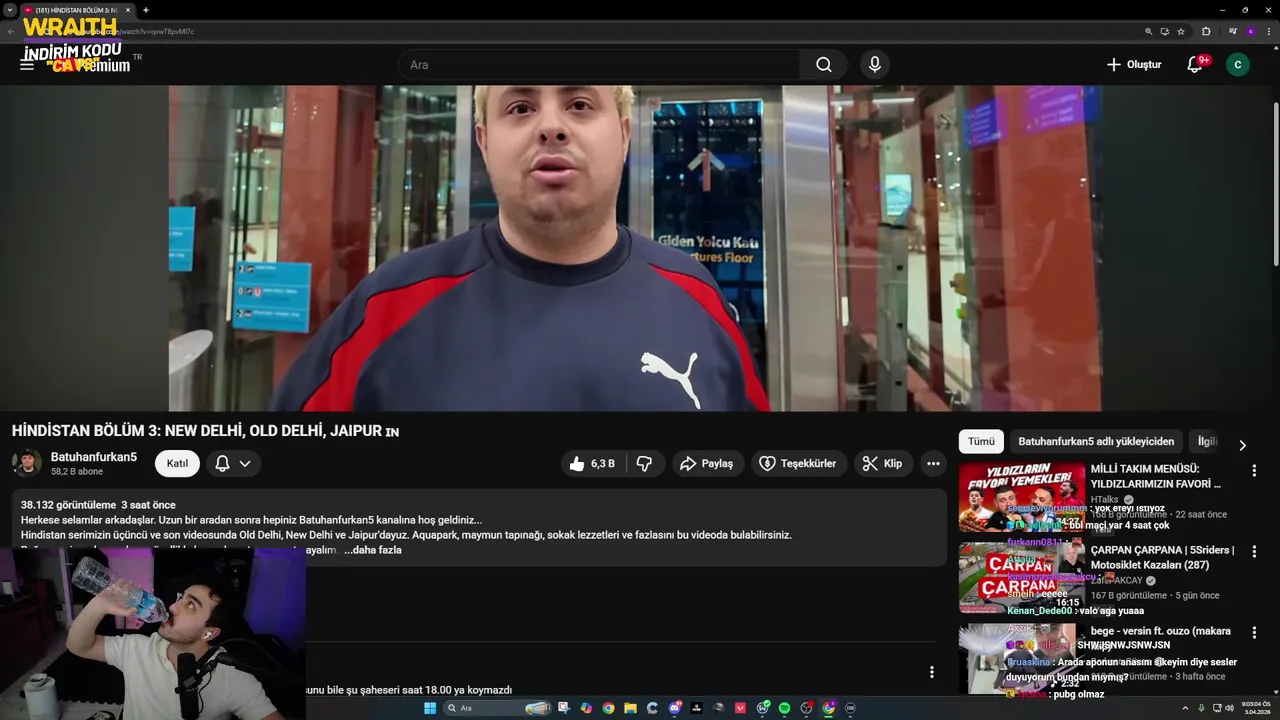Click the Paylaş share button
The height and width of the screenshot is (720, 1280).
tap(707, 464)
